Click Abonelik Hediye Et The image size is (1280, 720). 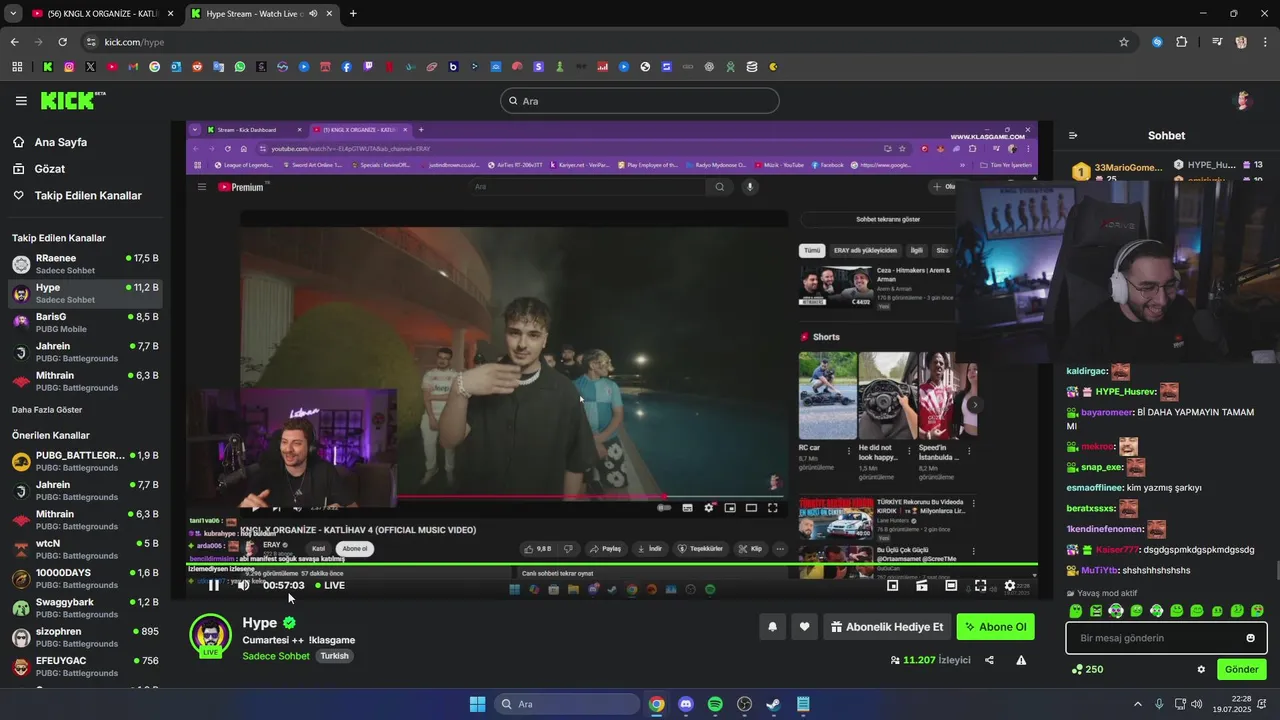(x=887, y=627)
